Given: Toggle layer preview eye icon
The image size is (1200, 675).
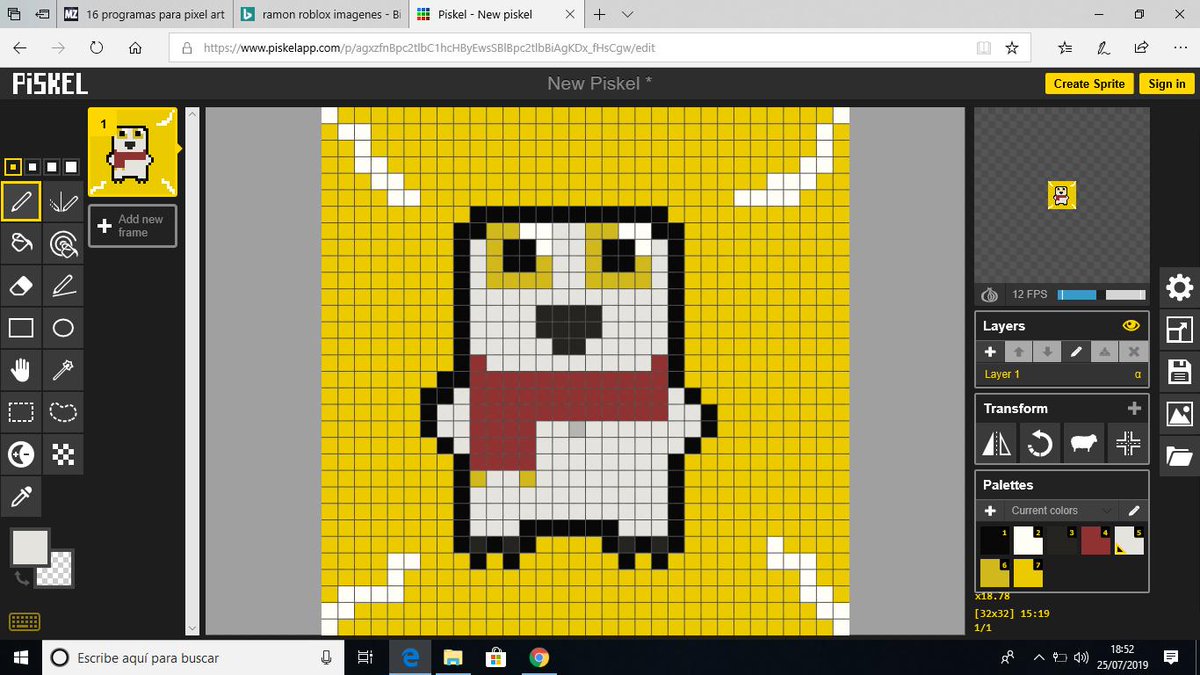Looking at the screenshot, I should [x=1132, y=326].
